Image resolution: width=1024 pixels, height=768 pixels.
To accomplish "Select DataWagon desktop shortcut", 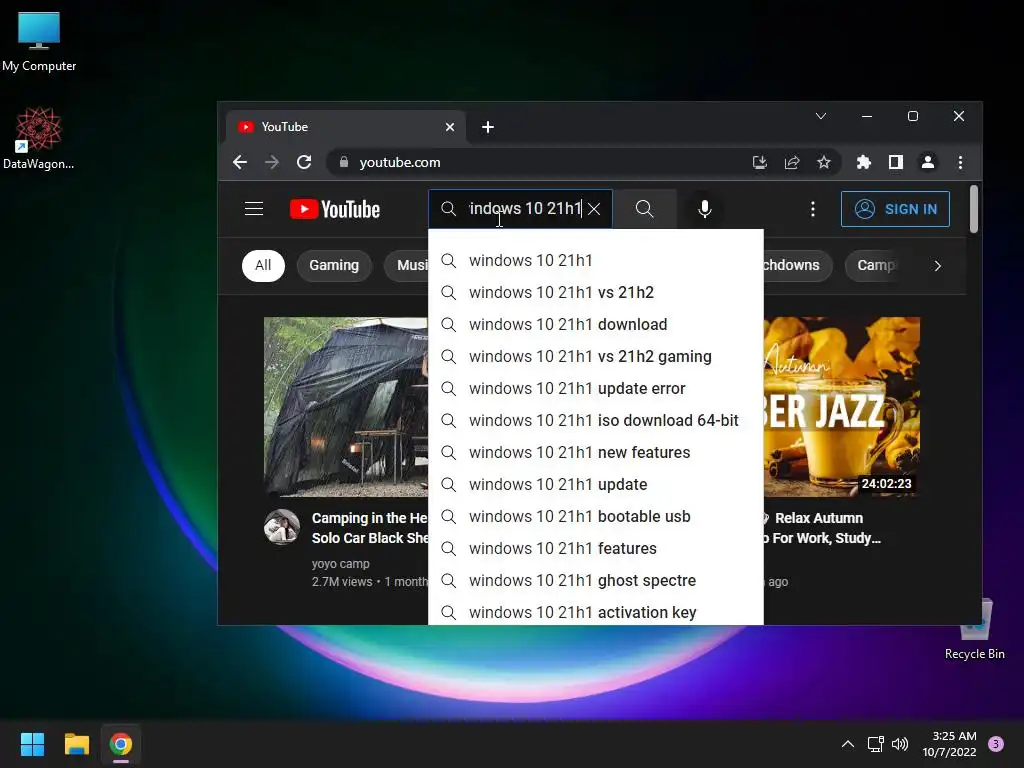I will tap(39, 138).
